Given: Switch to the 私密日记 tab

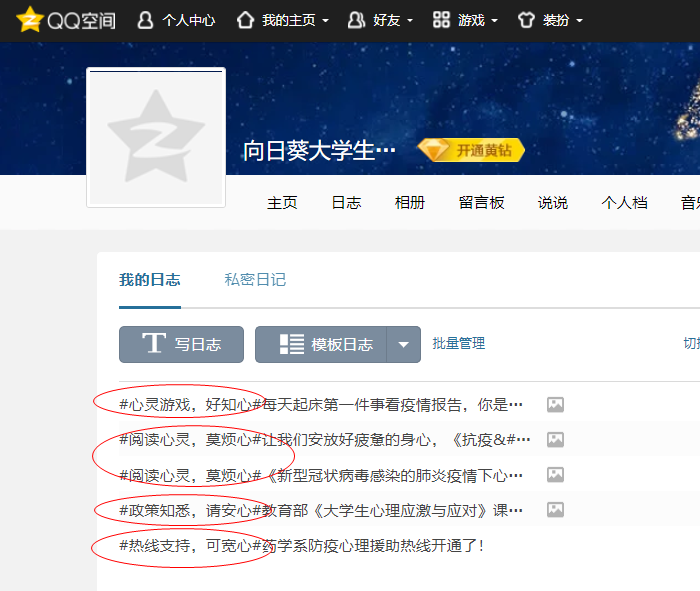Looking at the screenshot, I should click(255, 280).
